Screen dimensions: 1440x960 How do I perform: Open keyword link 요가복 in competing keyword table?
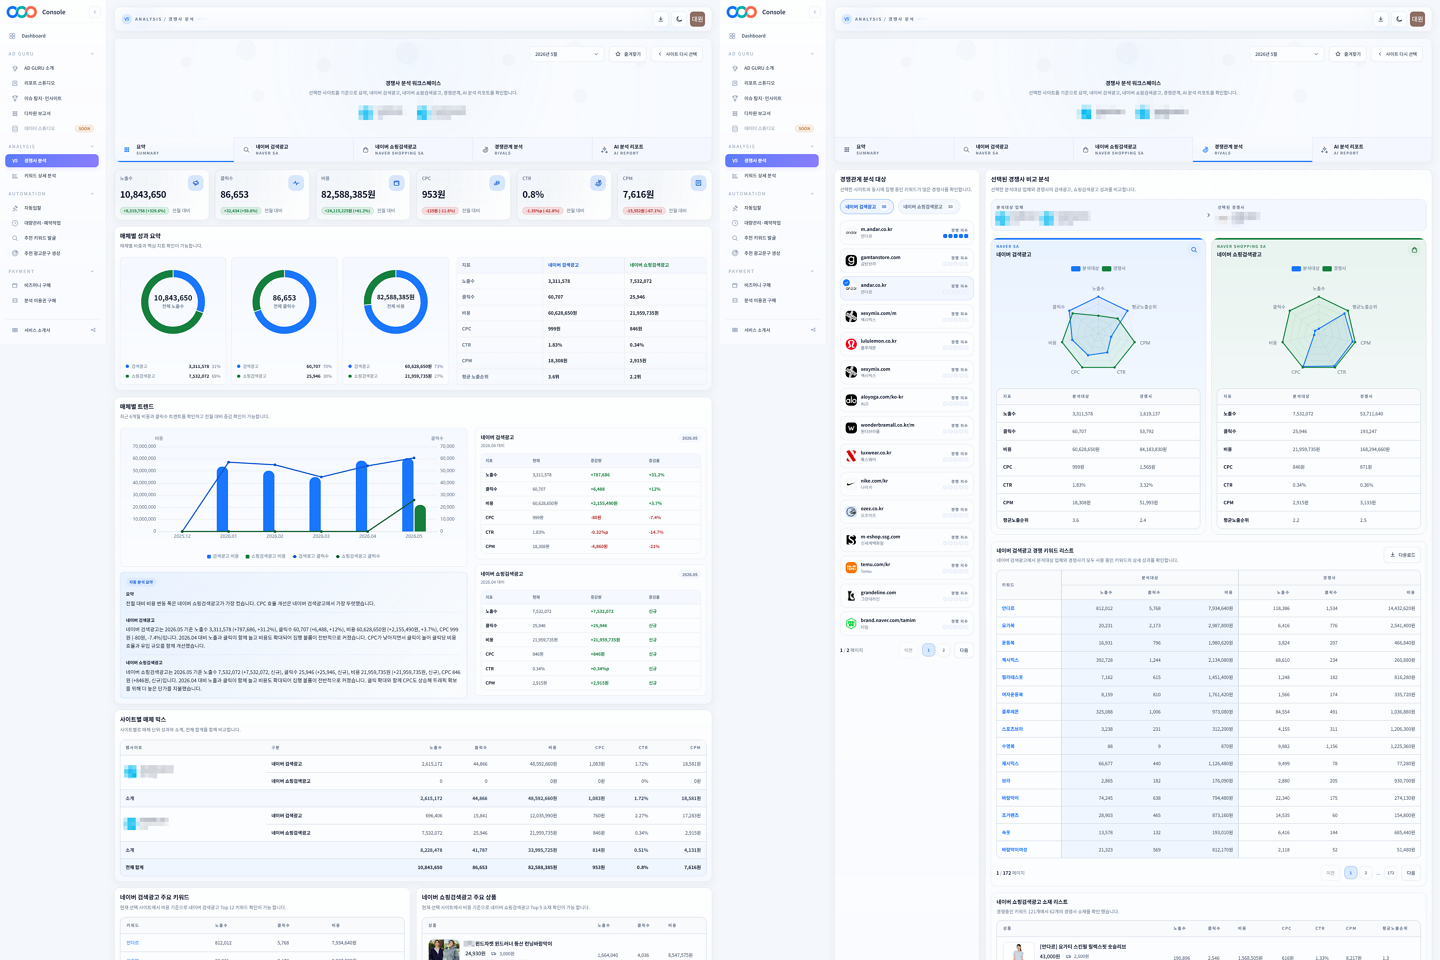tap(1008, 626)
